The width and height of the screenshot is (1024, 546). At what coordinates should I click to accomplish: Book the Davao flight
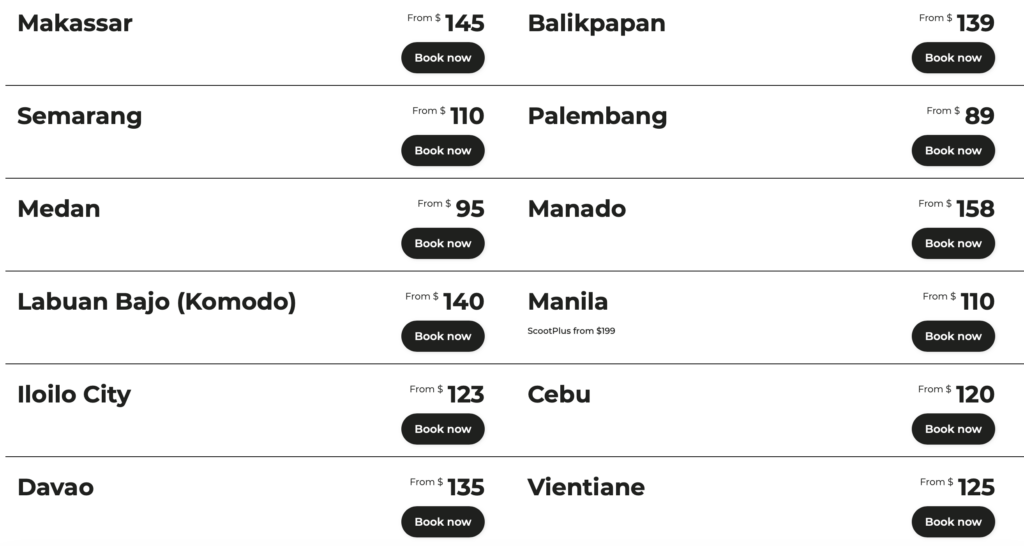[442, 522]
